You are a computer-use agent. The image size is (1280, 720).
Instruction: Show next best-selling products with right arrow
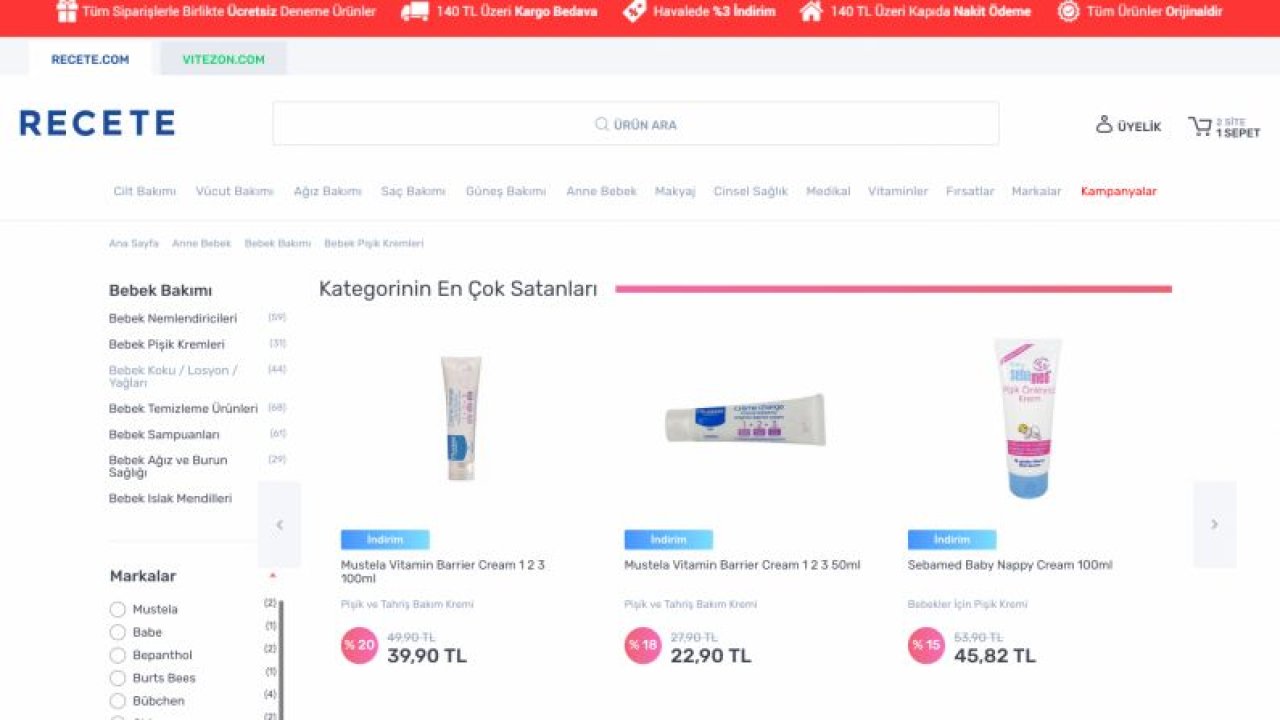click(x=1214, y=524)
